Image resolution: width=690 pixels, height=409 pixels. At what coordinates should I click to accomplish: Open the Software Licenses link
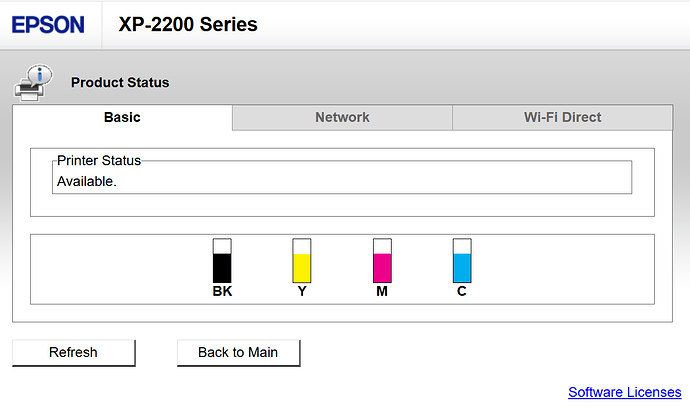[624, 392]
